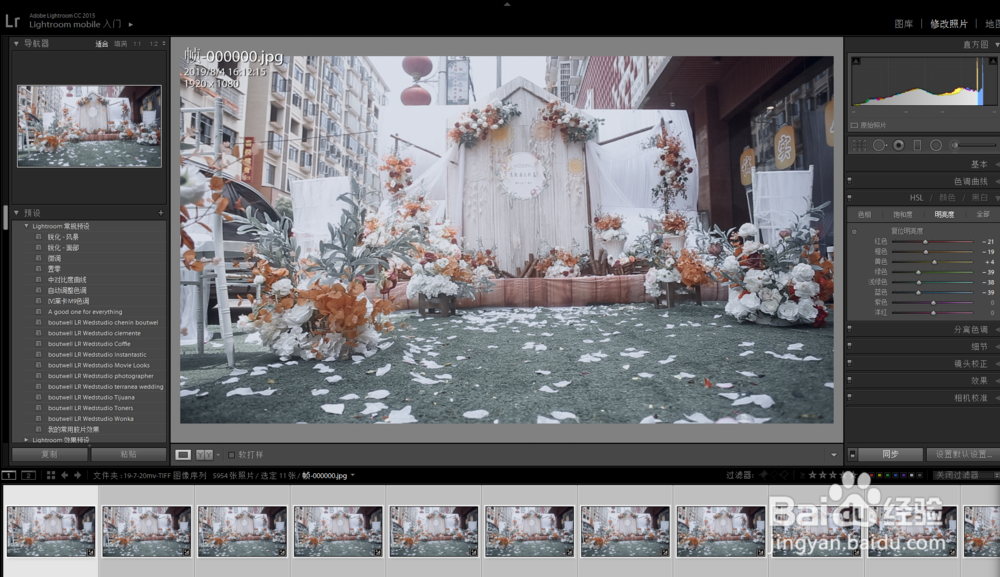Viewport: 1000px width, 577px height.
Task: Select second filmstrip thumbnail
Action: tap(147, 531)
